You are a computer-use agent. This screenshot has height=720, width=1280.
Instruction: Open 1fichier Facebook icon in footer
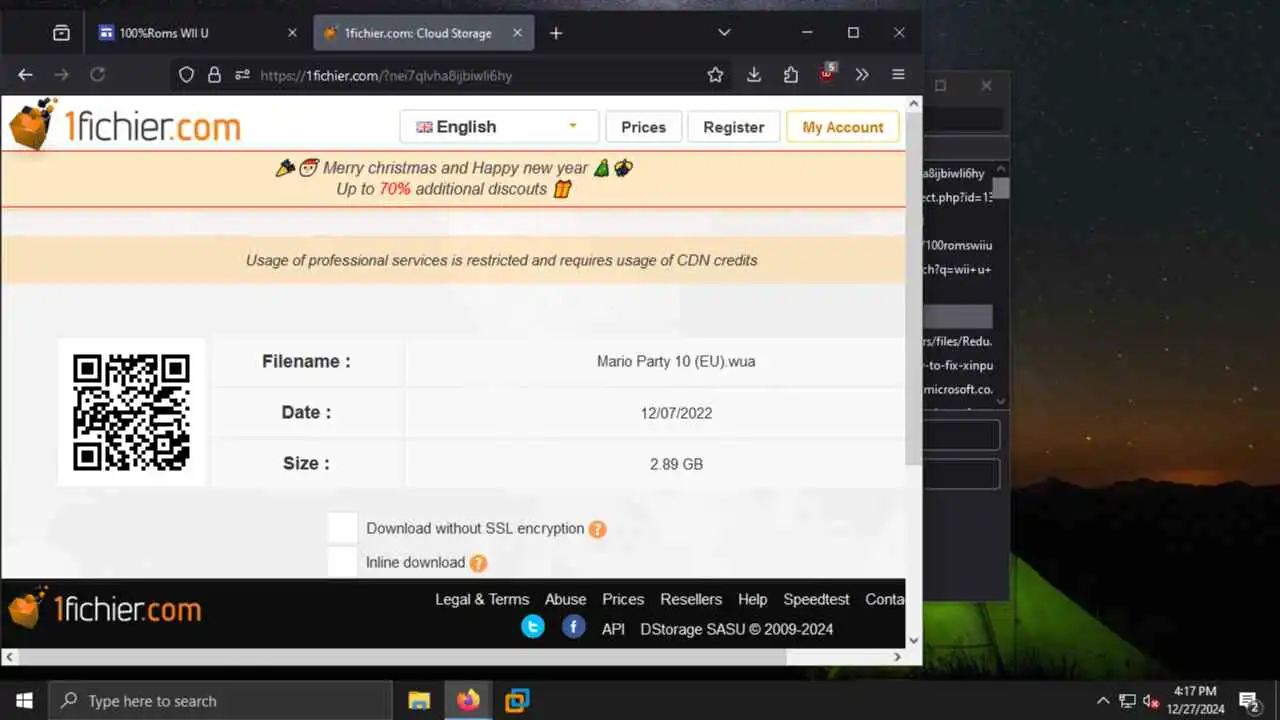coord(573,627)
